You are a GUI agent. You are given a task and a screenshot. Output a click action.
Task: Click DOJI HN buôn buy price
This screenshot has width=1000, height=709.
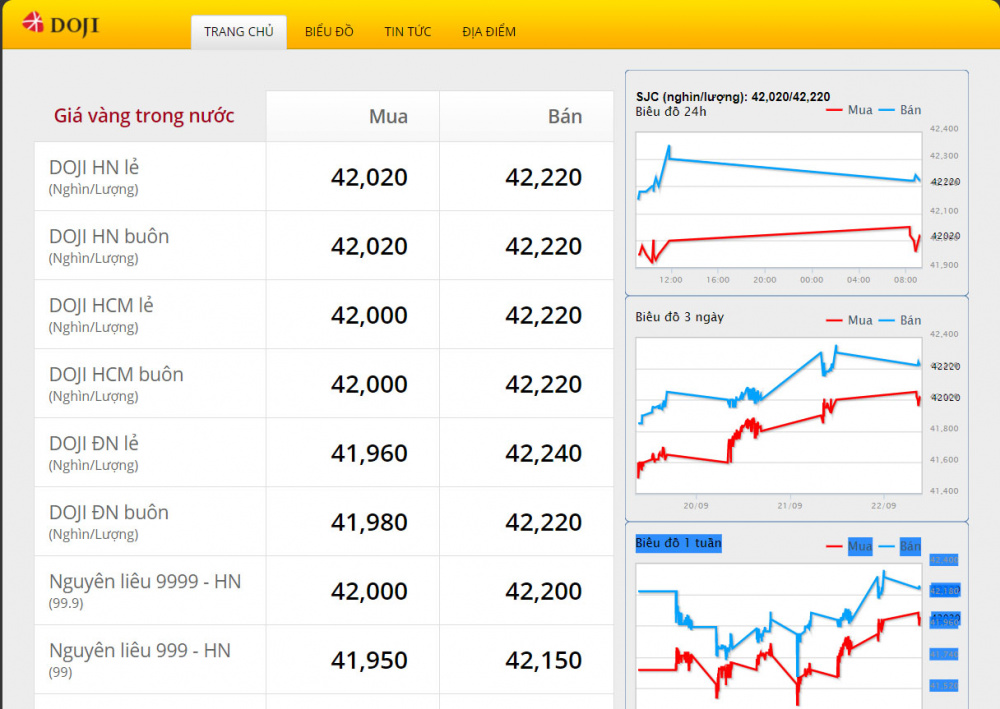point(369,246)
